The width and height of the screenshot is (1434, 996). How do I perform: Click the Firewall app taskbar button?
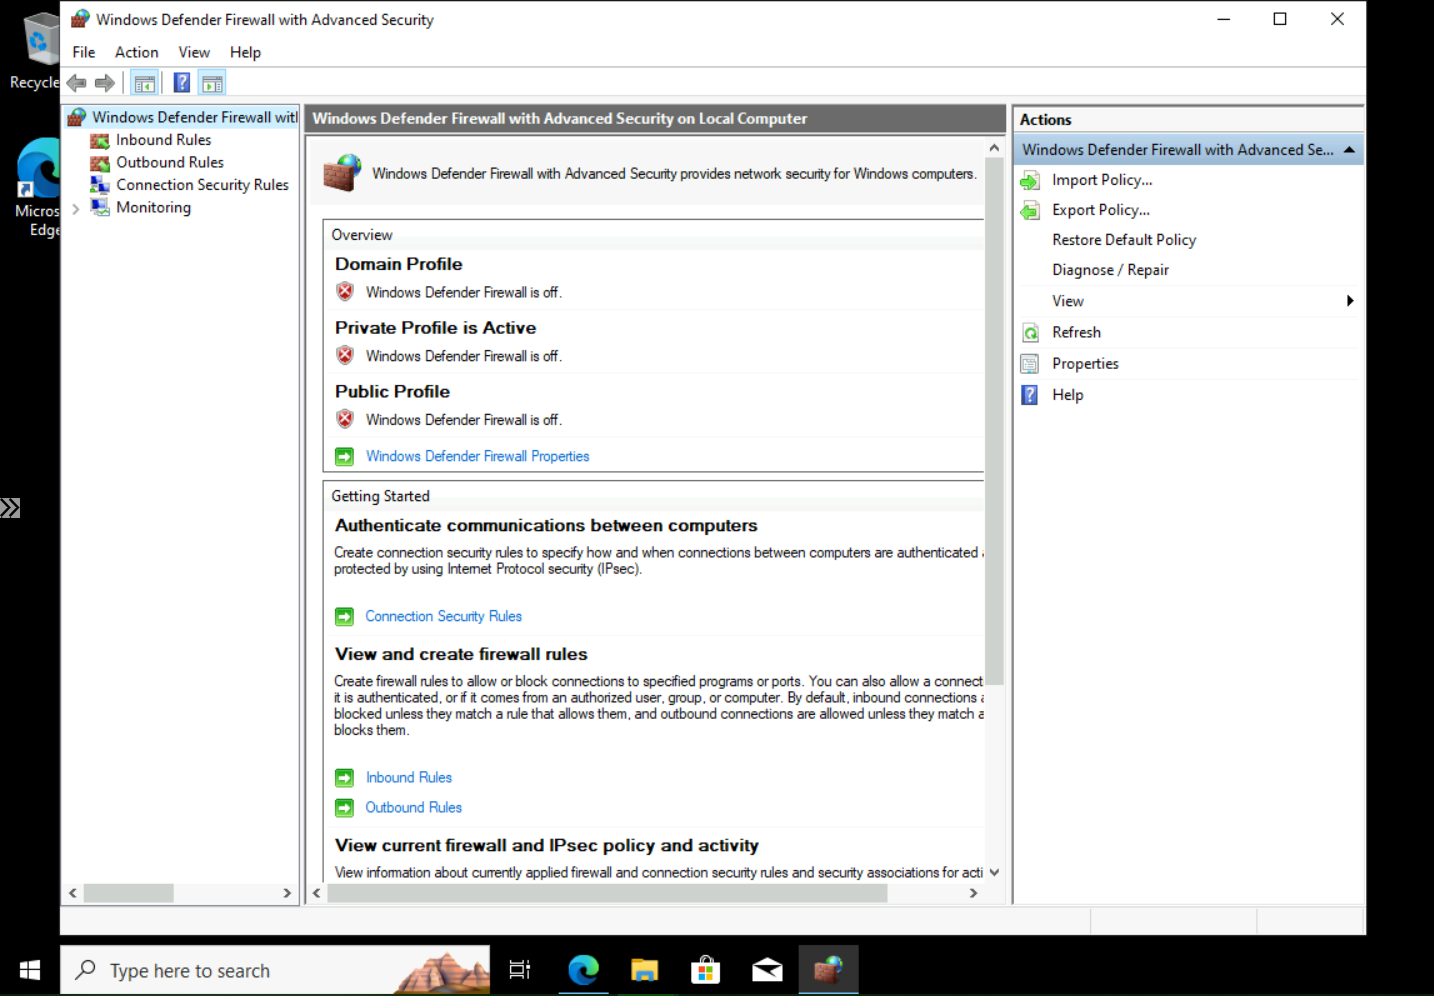828,970
